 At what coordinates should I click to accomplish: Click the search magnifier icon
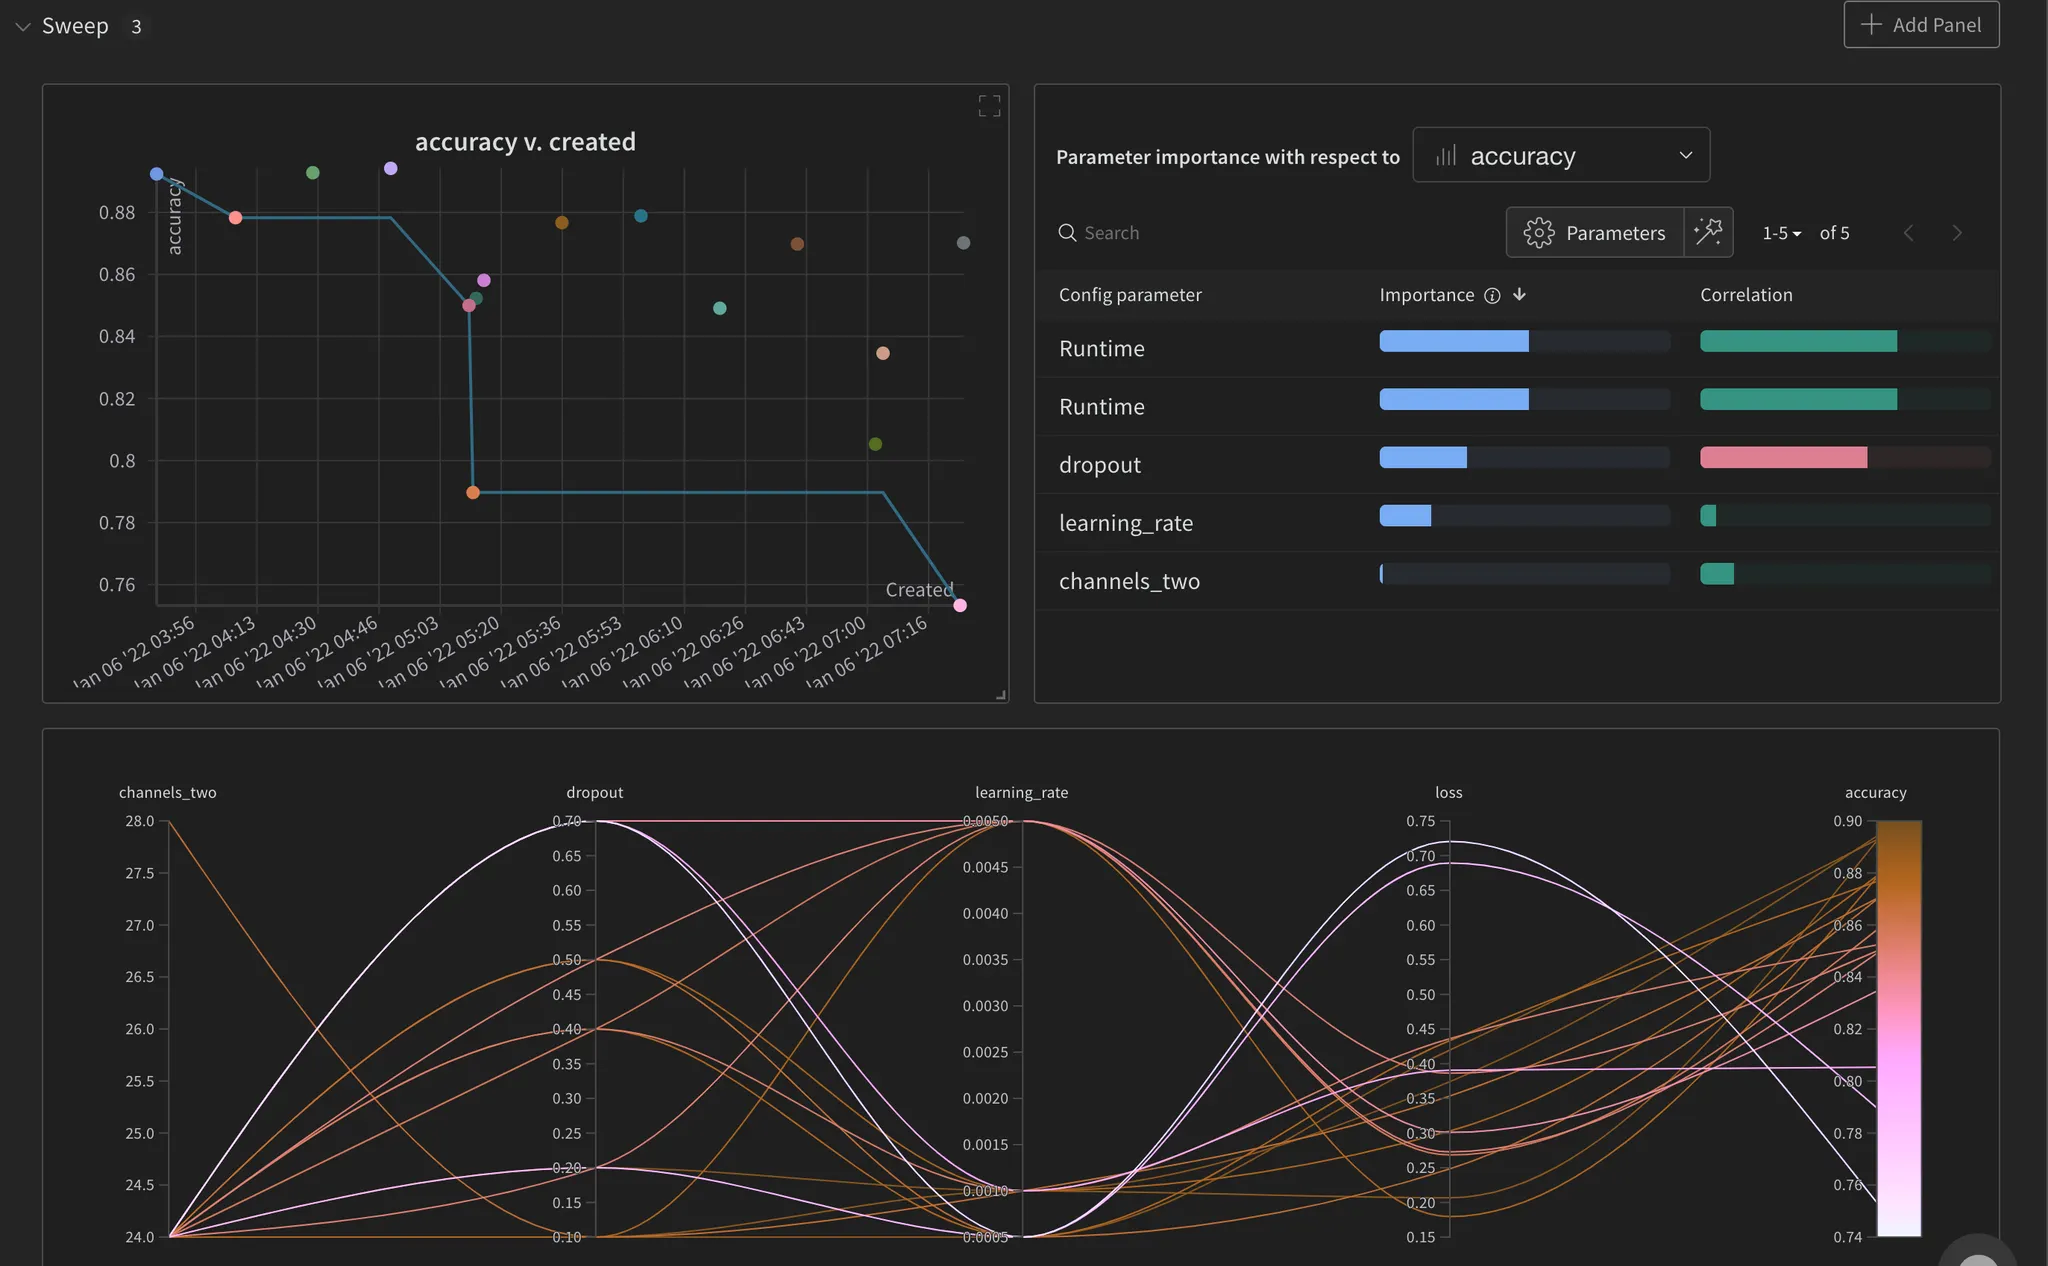pyautogui.click(x=1067, y=233)
